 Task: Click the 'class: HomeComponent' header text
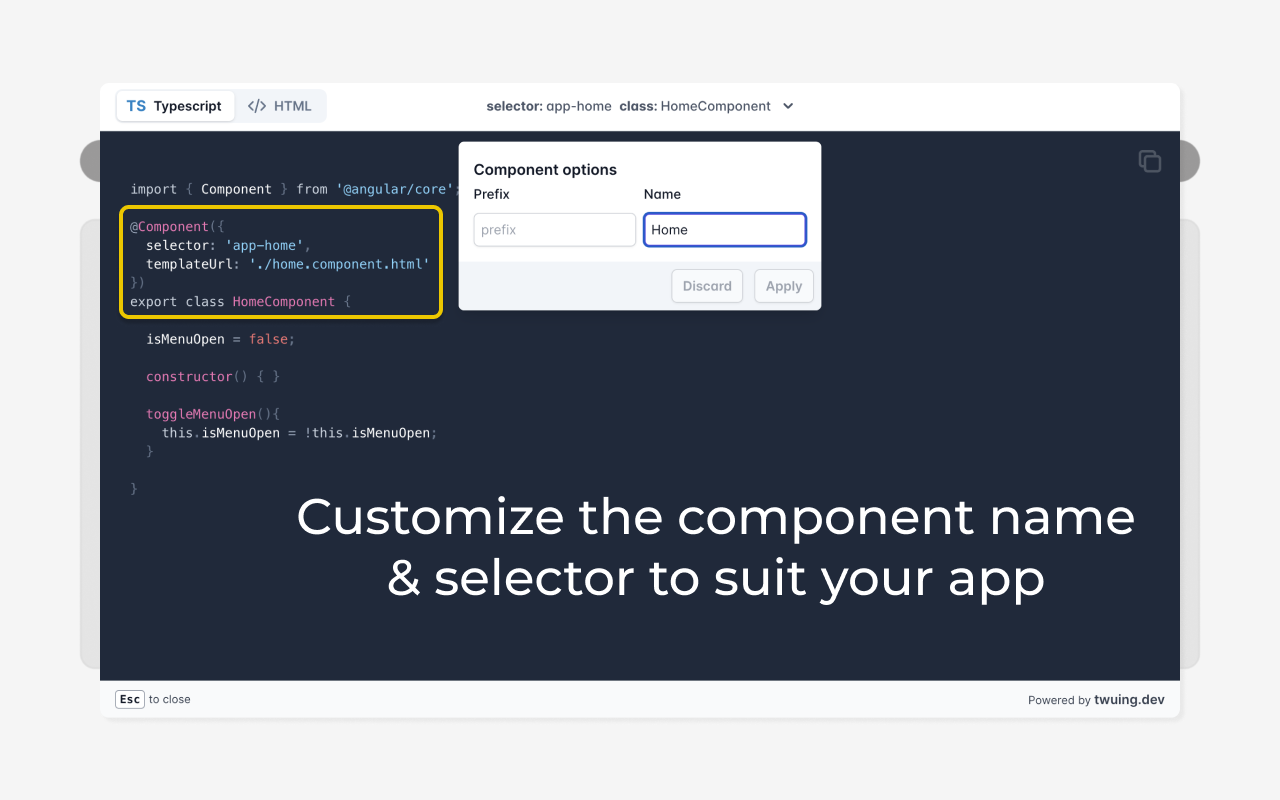coord(695,106)
